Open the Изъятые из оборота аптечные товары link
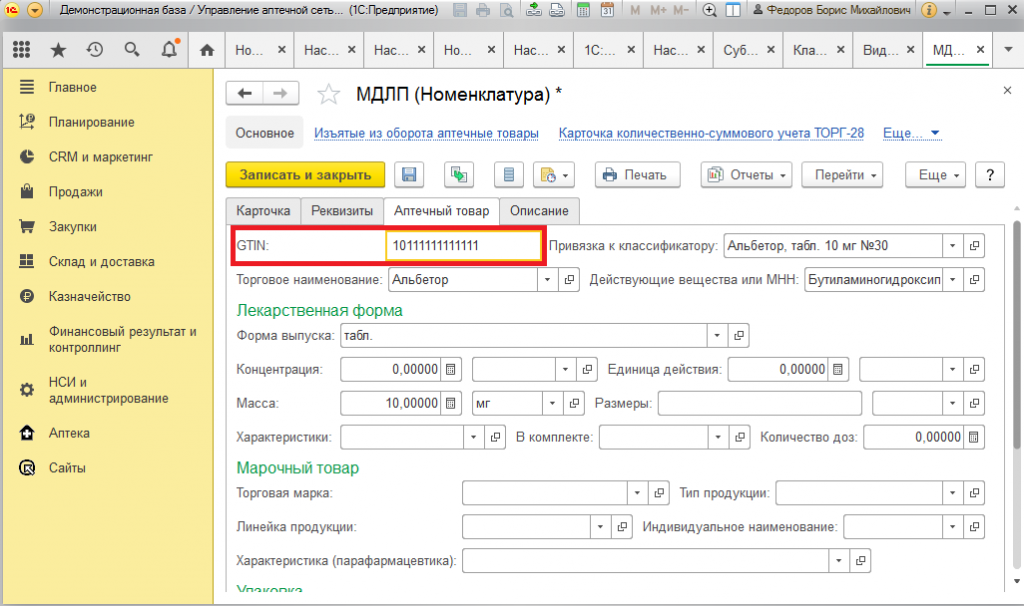The width and height of the screenshot is (1024, 606). point(426,133)
